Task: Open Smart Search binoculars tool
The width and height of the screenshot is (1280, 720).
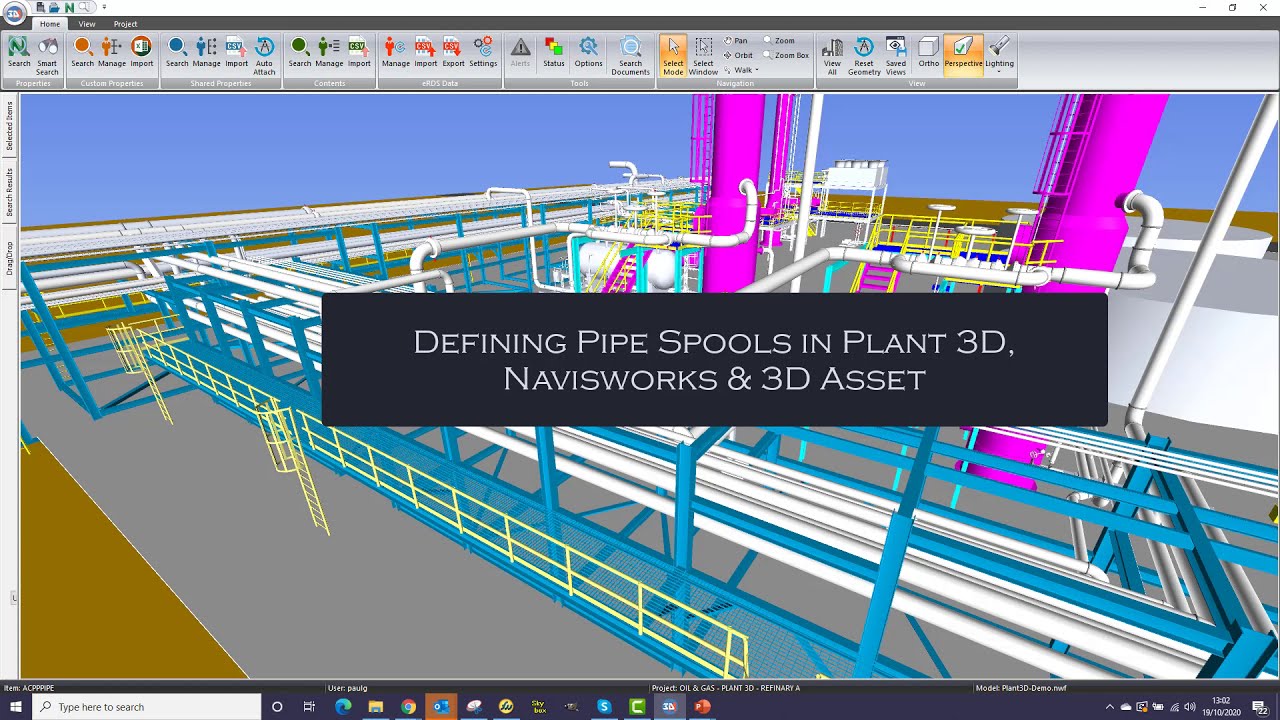Action: 47,56
